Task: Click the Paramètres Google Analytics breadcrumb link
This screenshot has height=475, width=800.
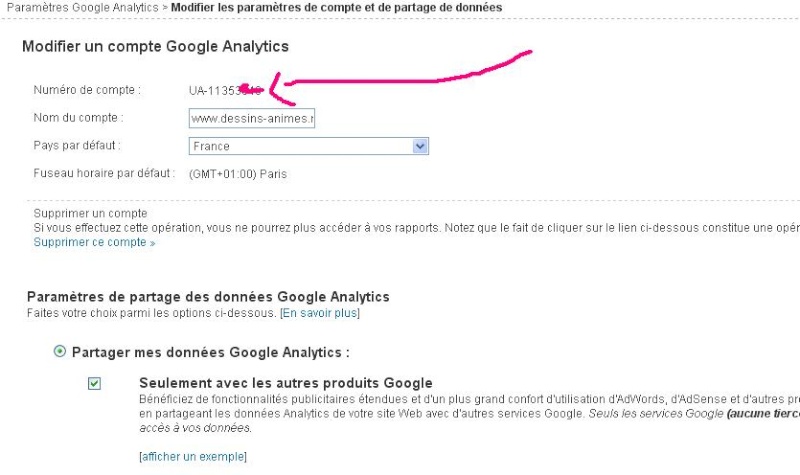Action: [x=82, y=8]
